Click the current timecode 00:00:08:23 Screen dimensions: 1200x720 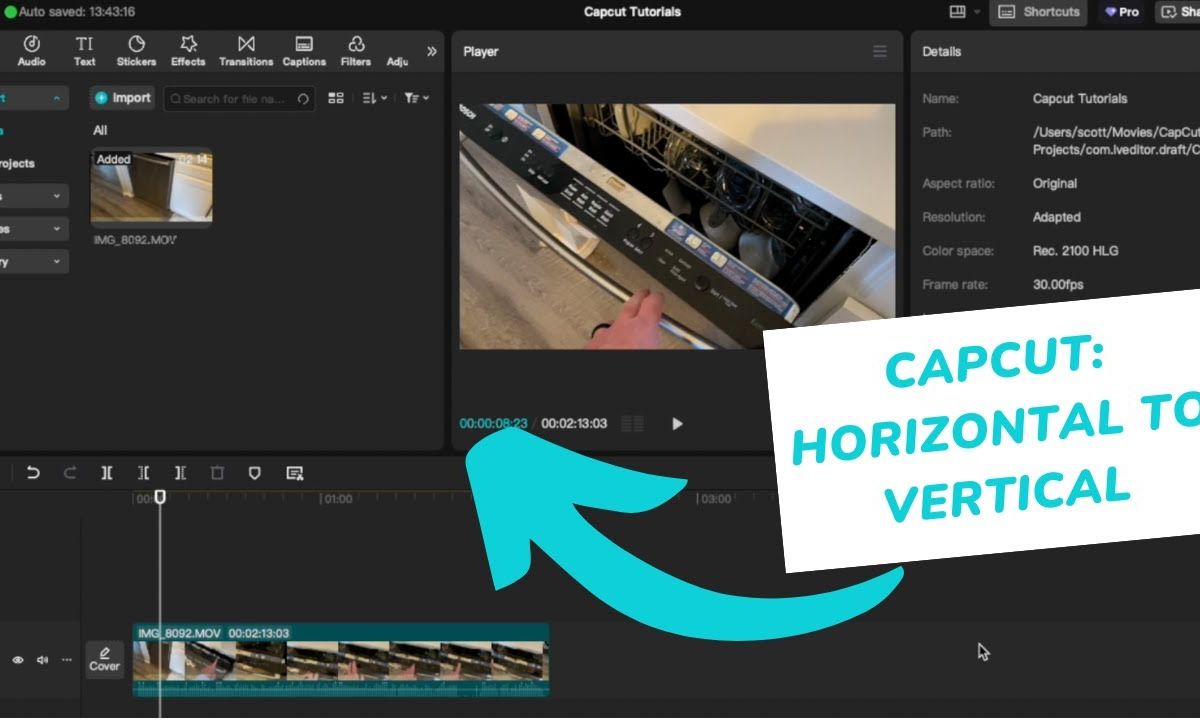pyautogui.click(x=493, y=423)
